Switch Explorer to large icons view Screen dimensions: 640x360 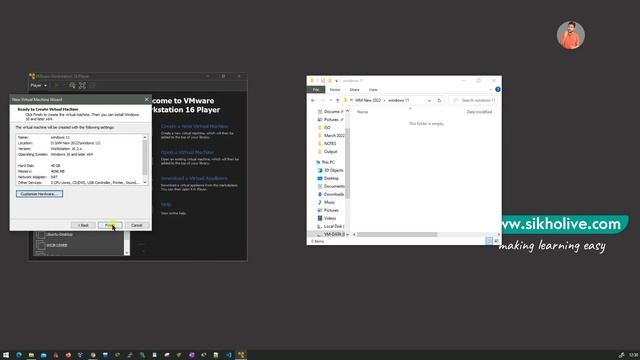(x=496, y=241)
